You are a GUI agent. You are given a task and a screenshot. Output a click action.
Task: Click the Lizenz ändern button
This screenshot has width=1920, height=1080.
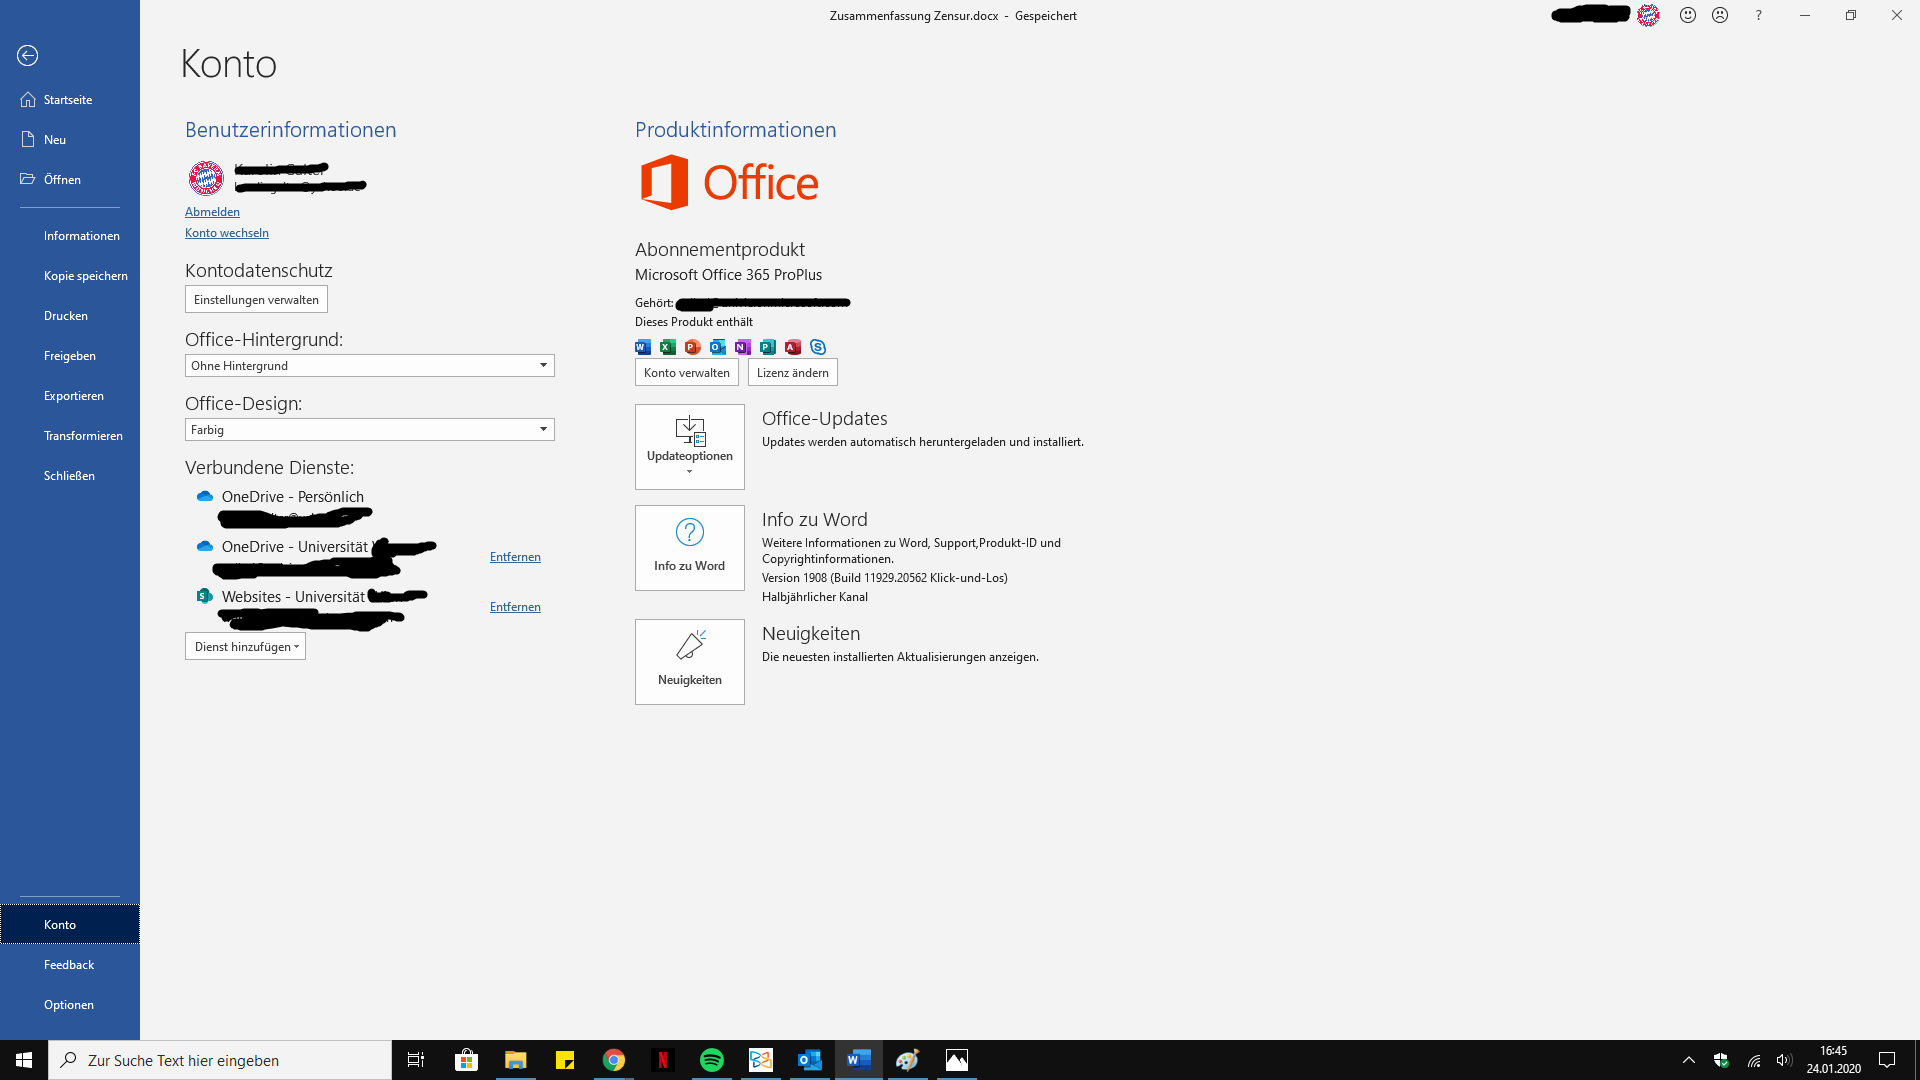click(793, 373)
